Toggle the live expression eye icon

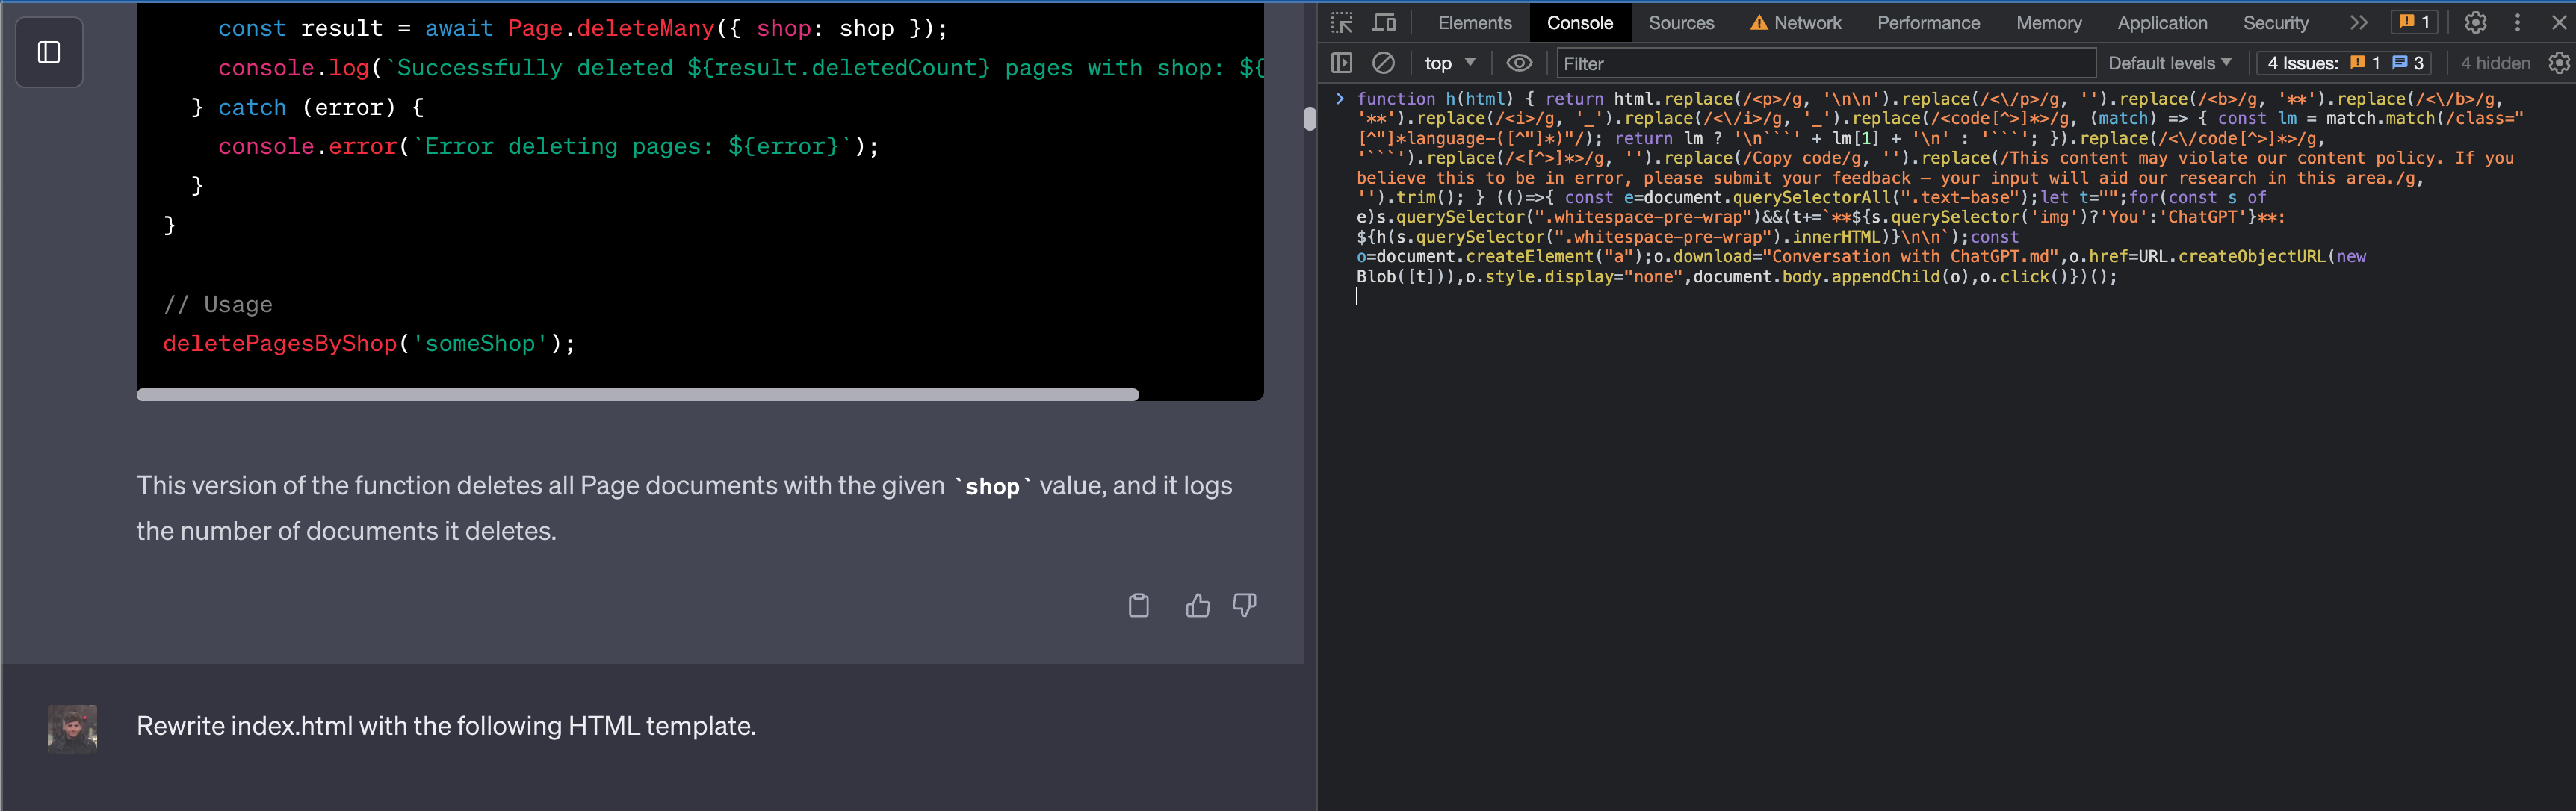point(1518,63)
